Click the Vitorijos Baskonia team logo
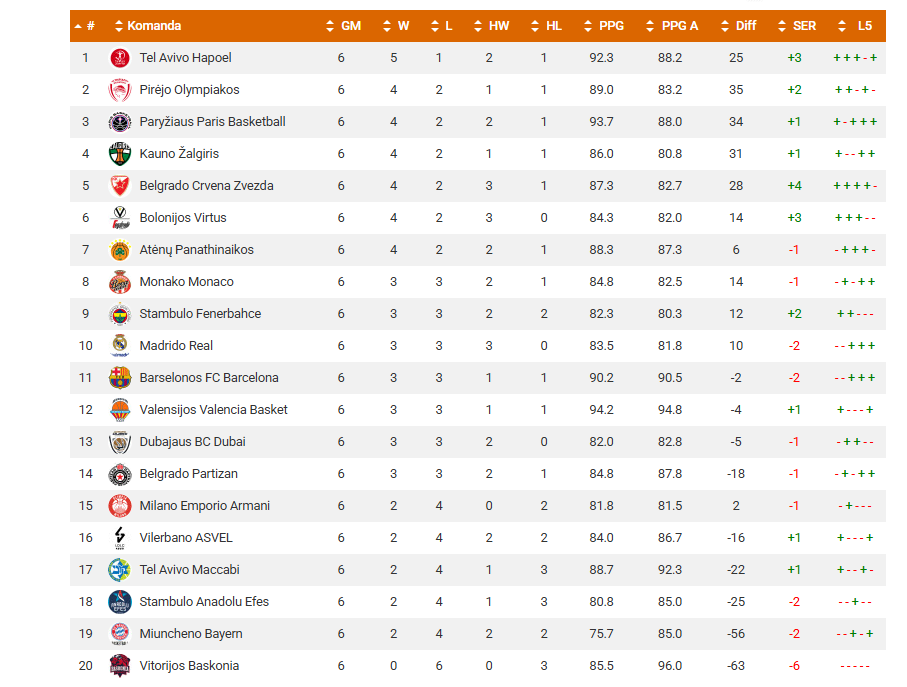The height and width of the screenshot is (687, 907). pyautogui.click(x=120, y=666)
